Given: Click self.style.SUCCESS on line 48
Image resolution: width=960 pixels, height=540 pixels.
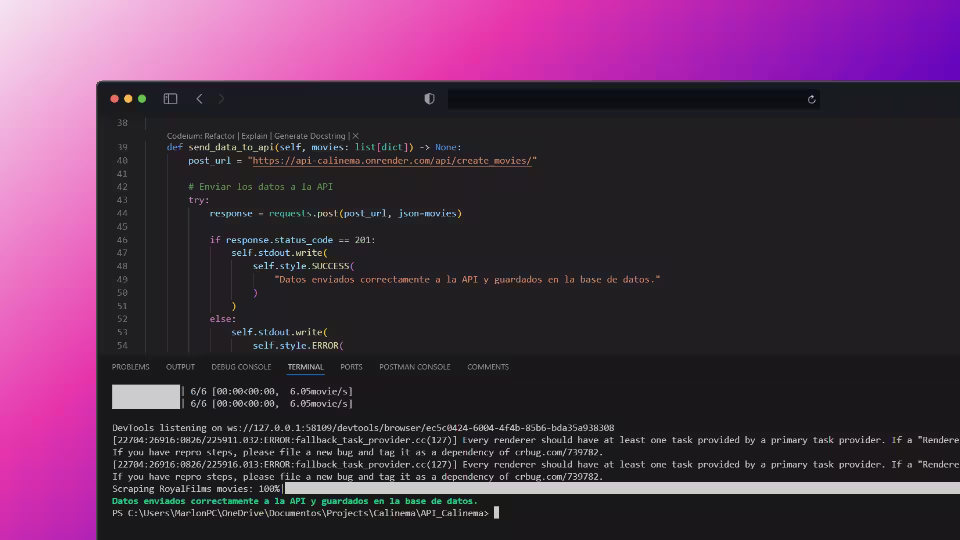Looking at the screenshot, I should click(301, 266).
